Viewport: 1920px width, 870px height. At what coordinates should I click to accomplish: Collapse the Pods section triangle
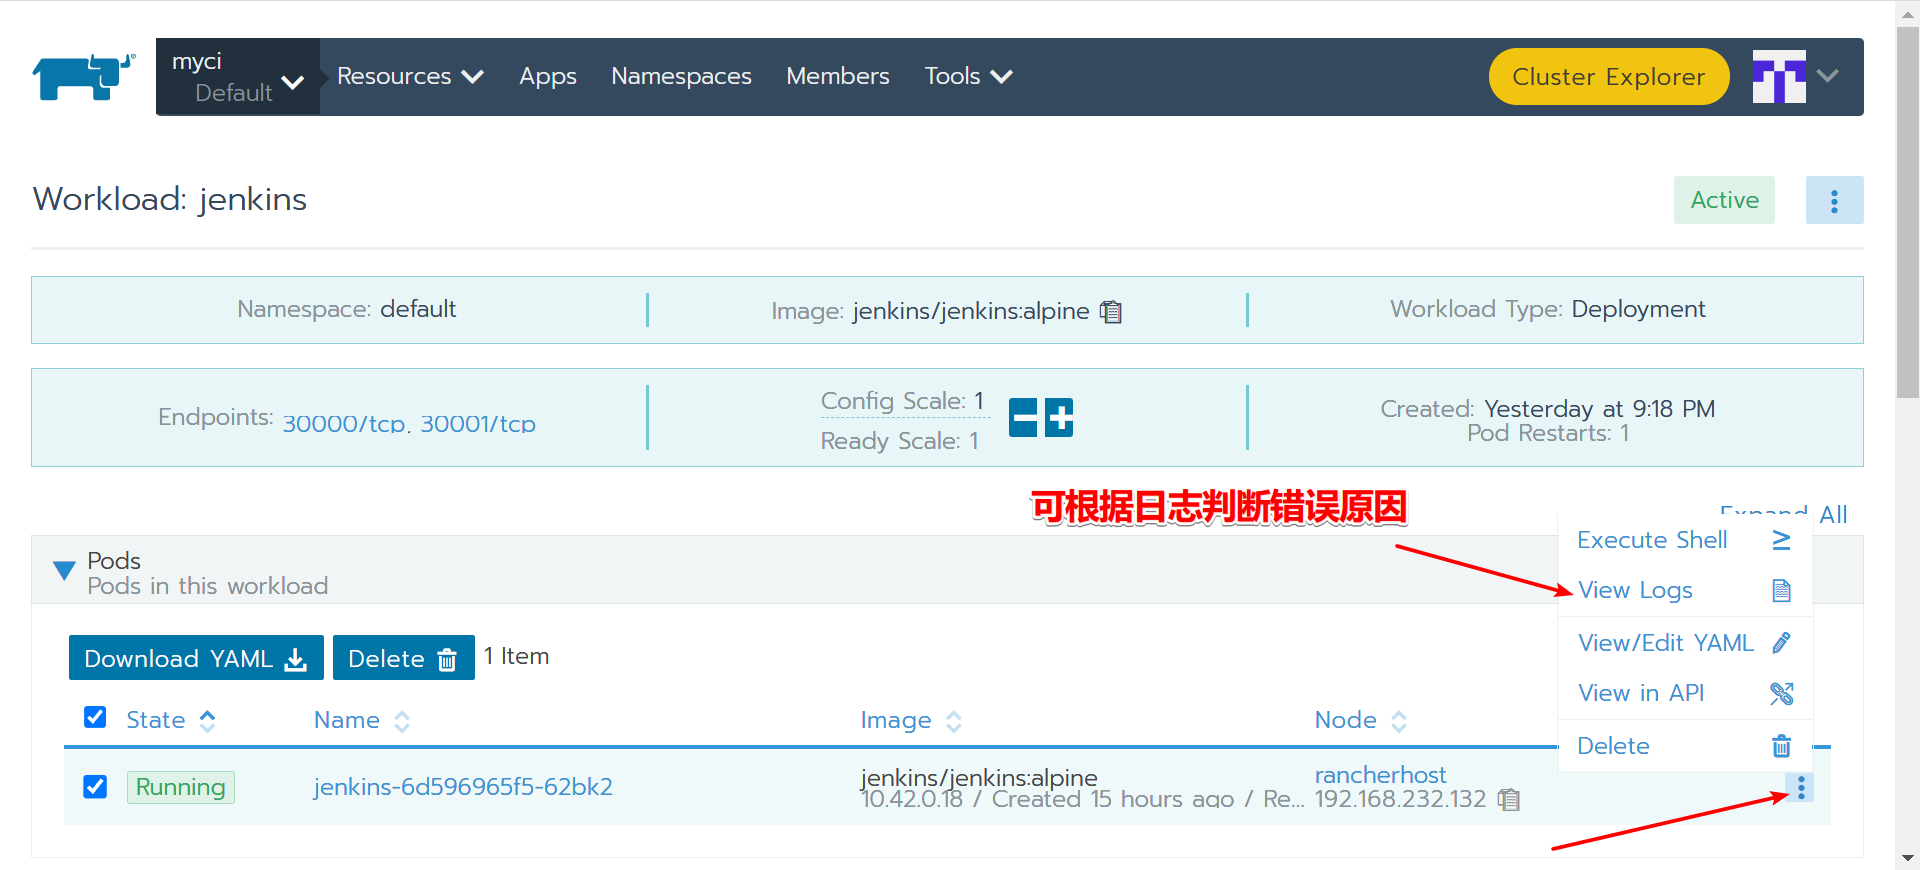(x=64, y=571)
